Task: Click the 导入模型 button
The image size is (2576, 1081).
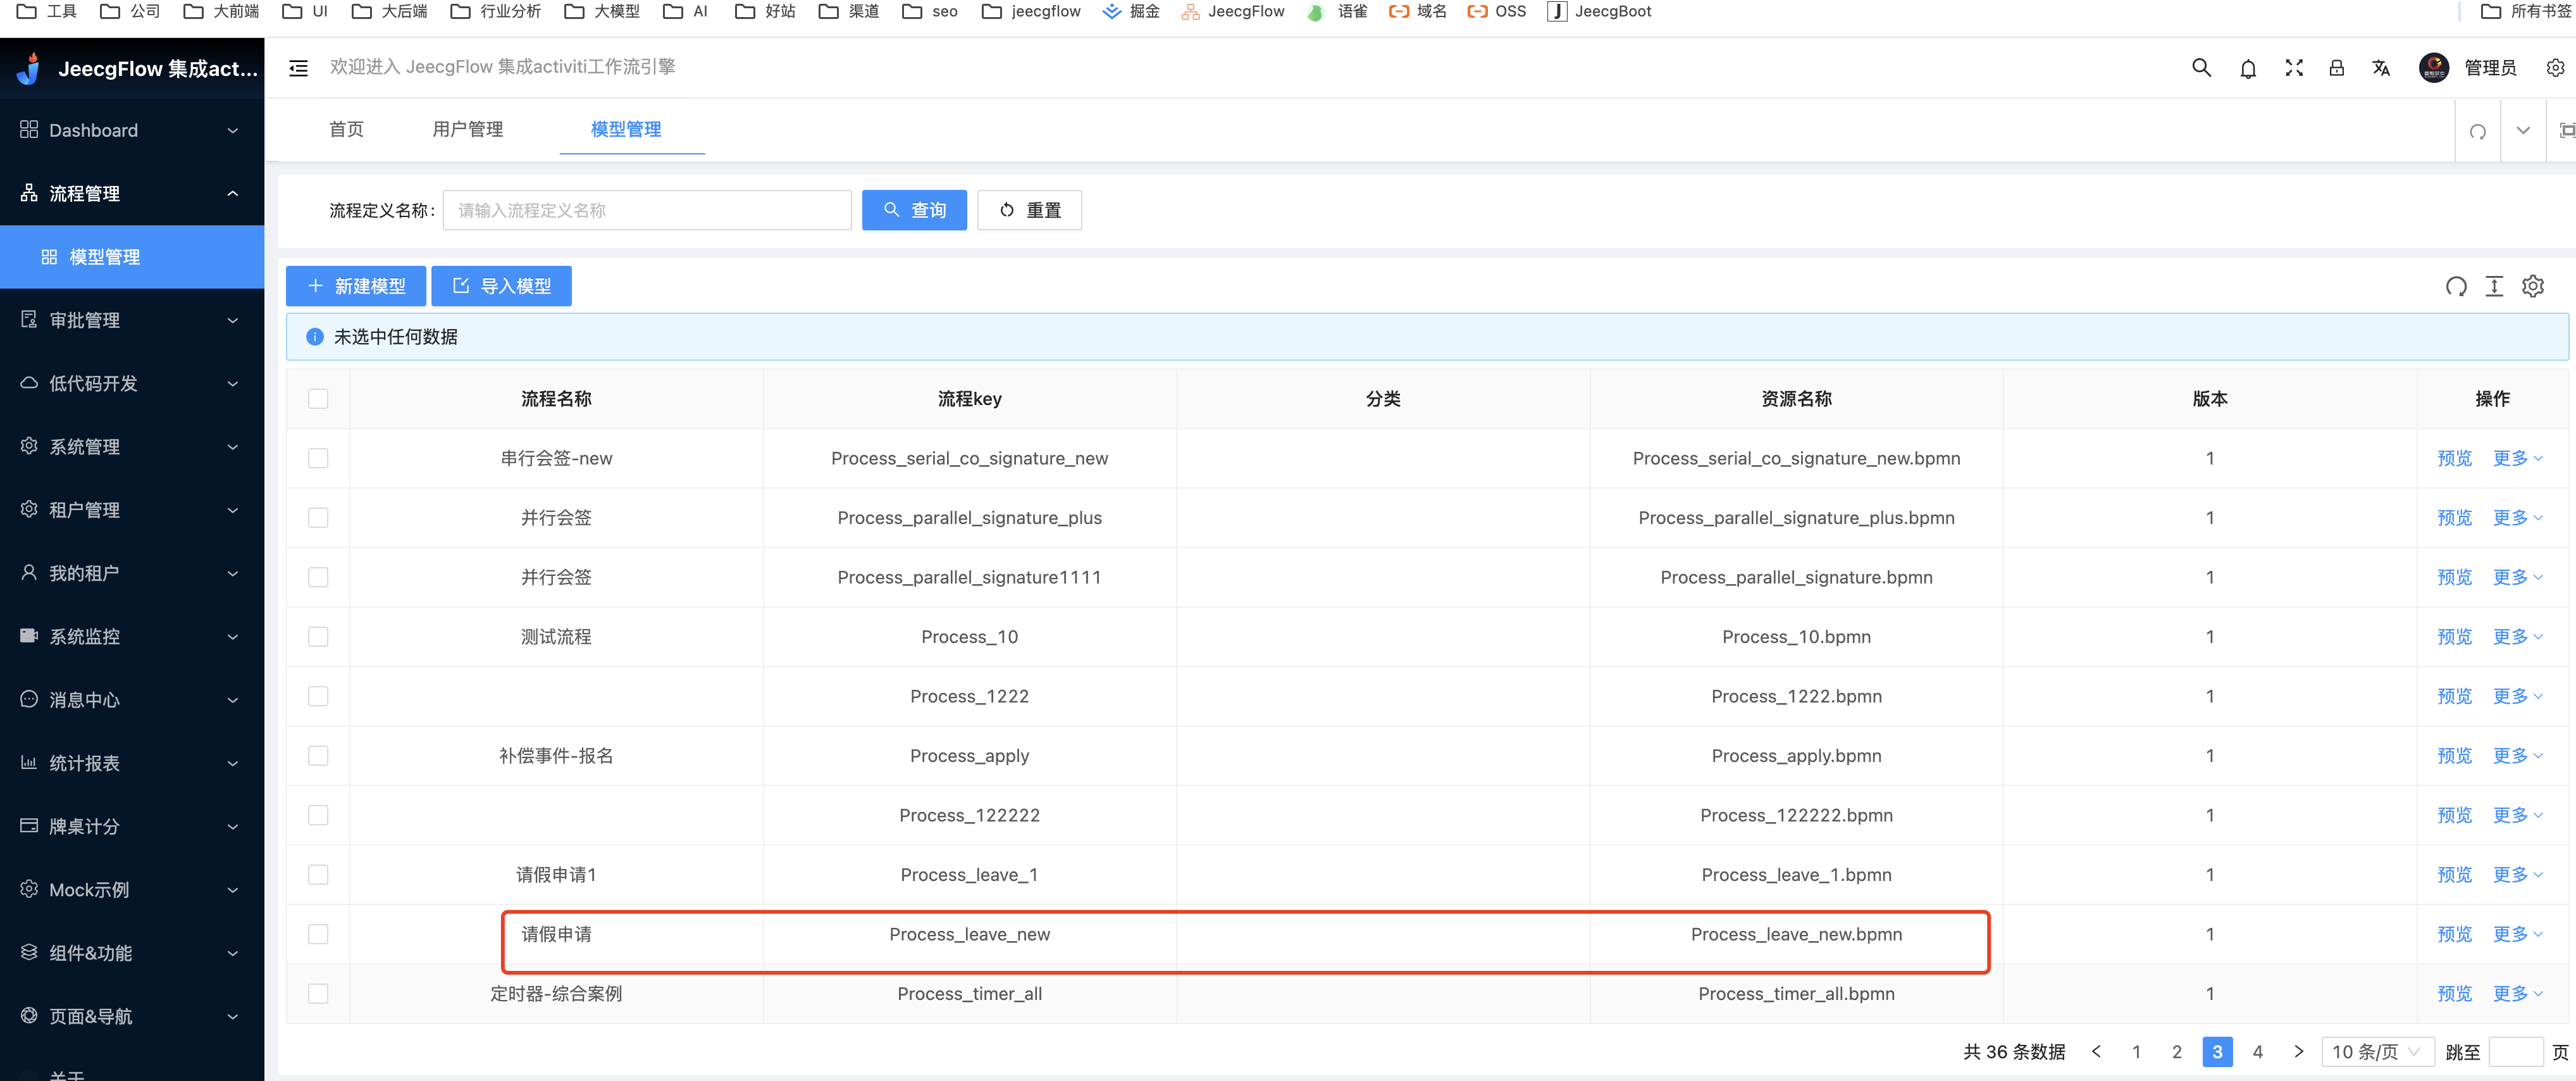Action: [x=501, y=286]
